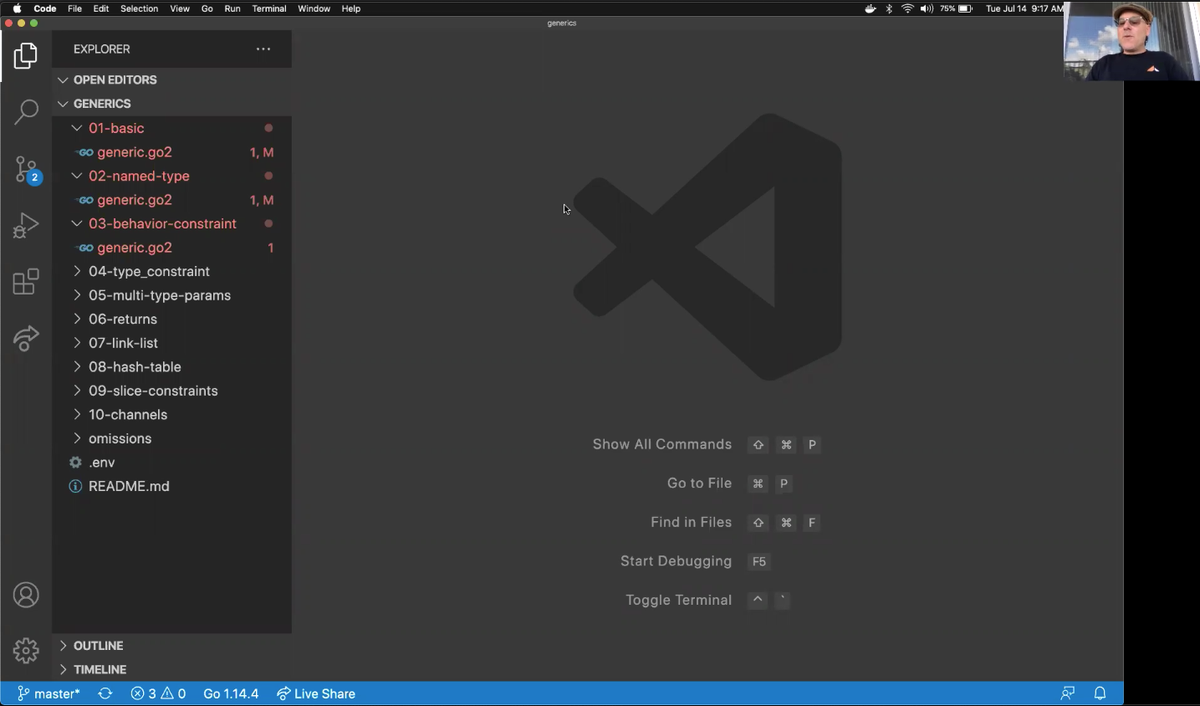
Task: Open the Code application menu
Action: click(x=45, y=8)
